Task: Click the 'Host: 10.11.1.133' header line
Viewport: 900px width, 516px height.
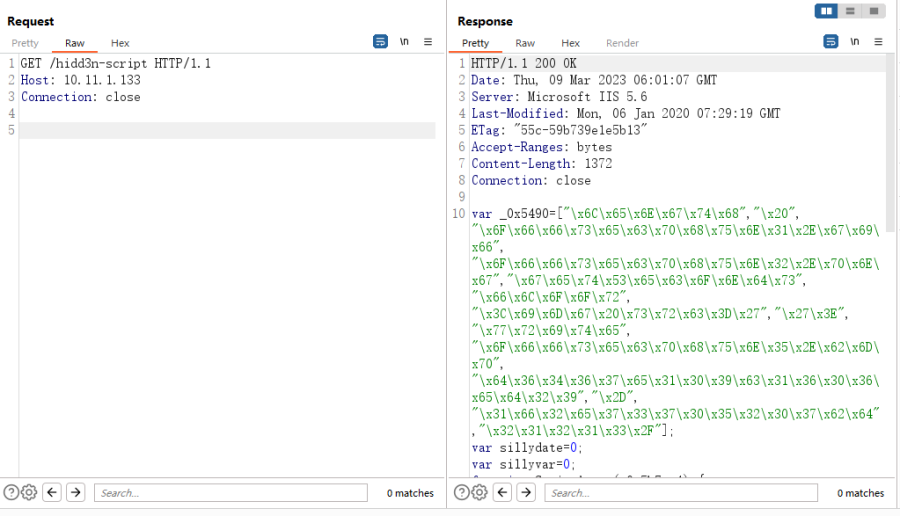Action: [80, 80]
